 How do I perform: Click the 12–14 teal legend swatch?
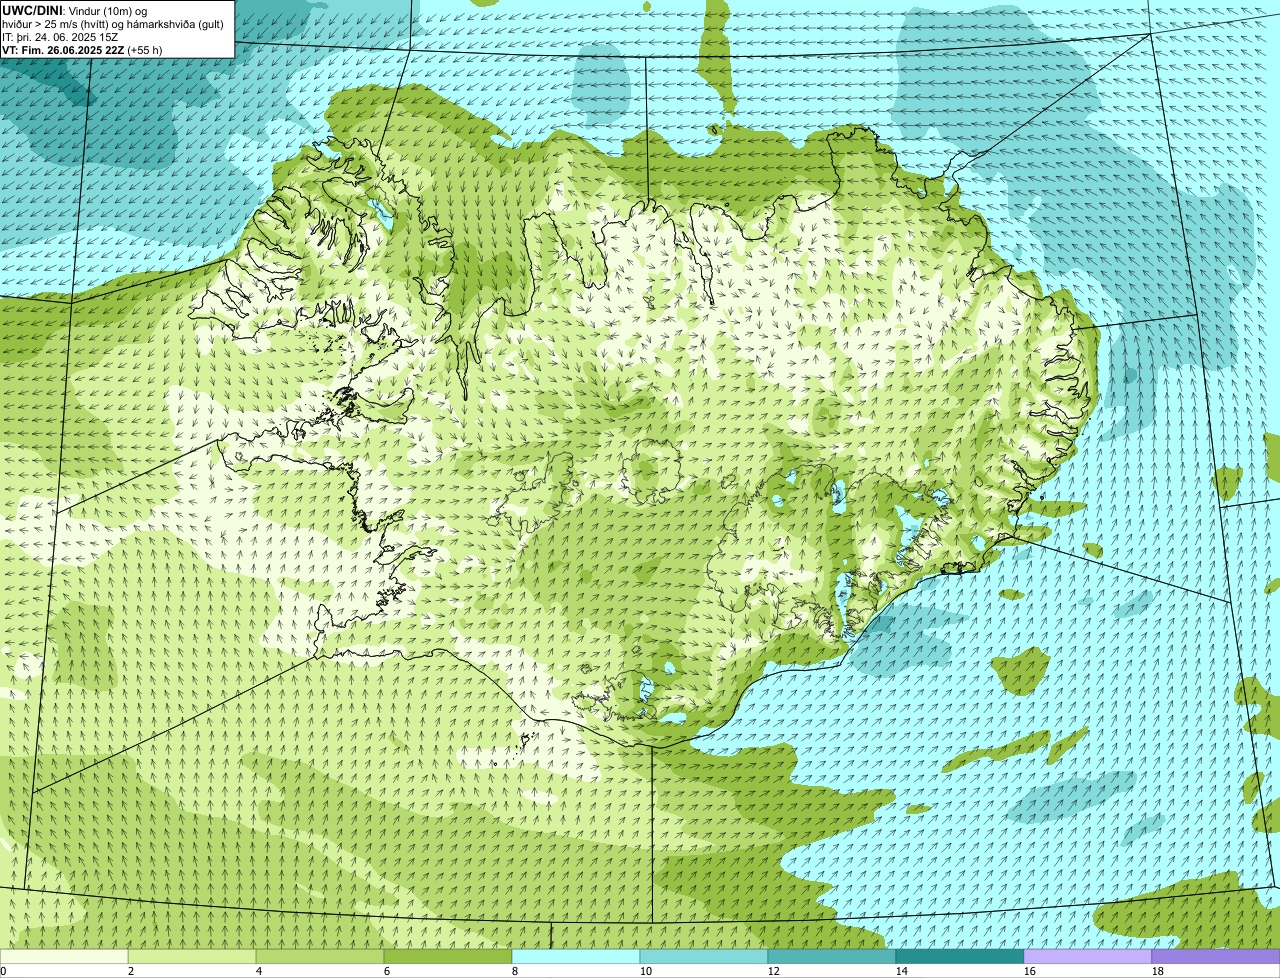click(832, 956)
